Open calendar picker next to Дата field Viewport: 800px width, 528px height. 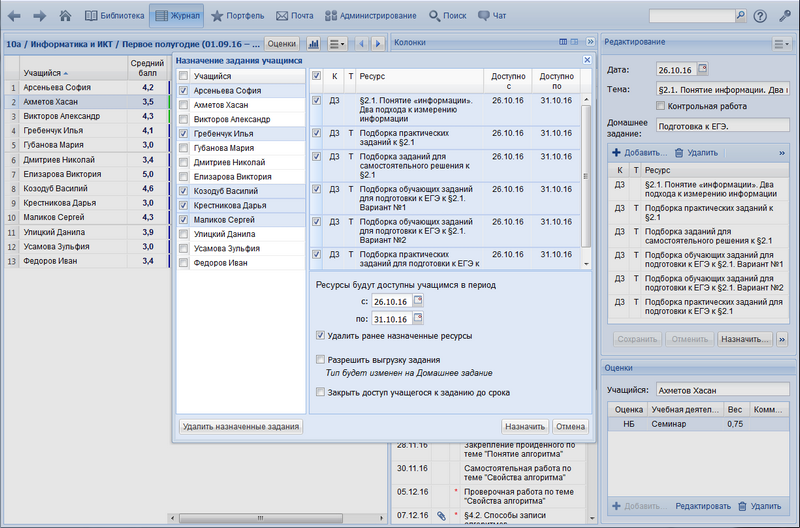point(702,69)
